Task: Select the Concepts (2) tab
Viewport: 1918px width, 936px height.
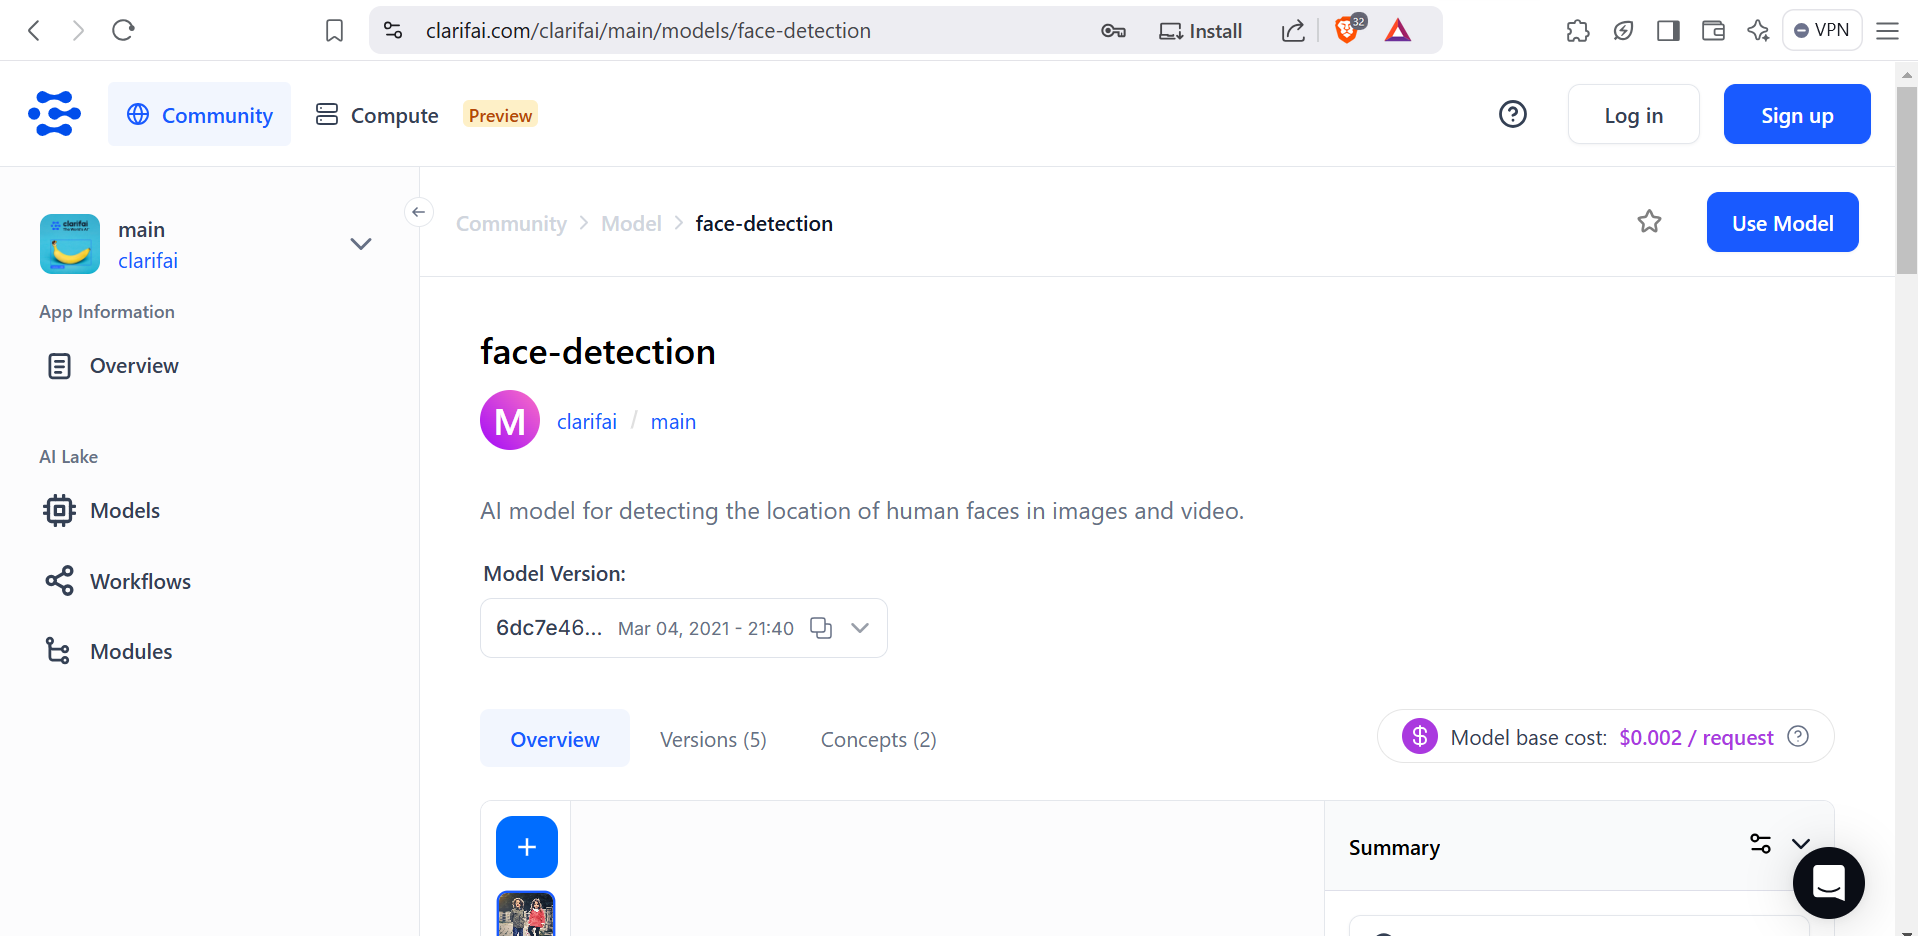Action: [878, 740]
